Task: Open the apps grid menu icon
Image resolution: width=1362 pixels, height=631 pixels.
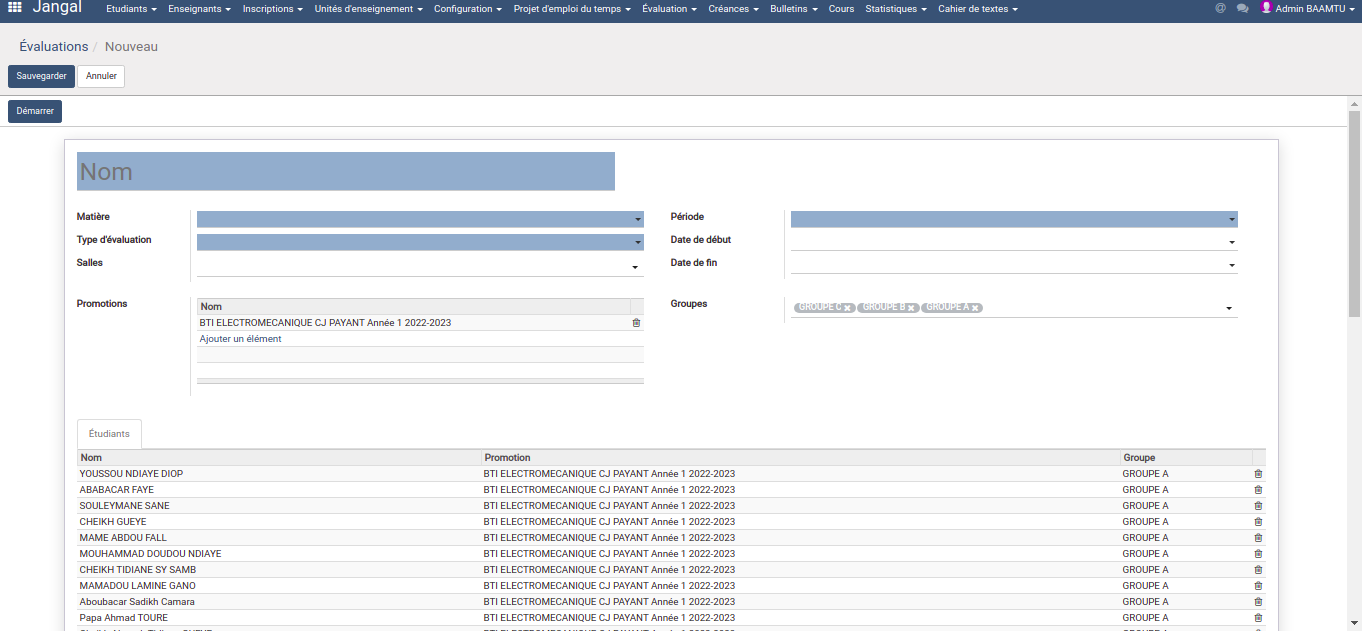Action: pyautogui.click(x=15, y=8)
